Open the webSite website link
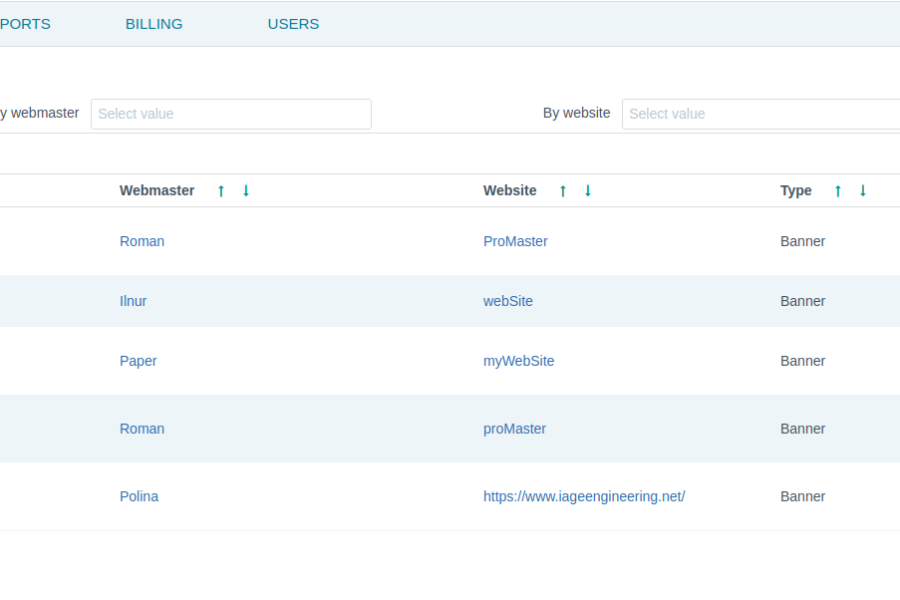 508,301
